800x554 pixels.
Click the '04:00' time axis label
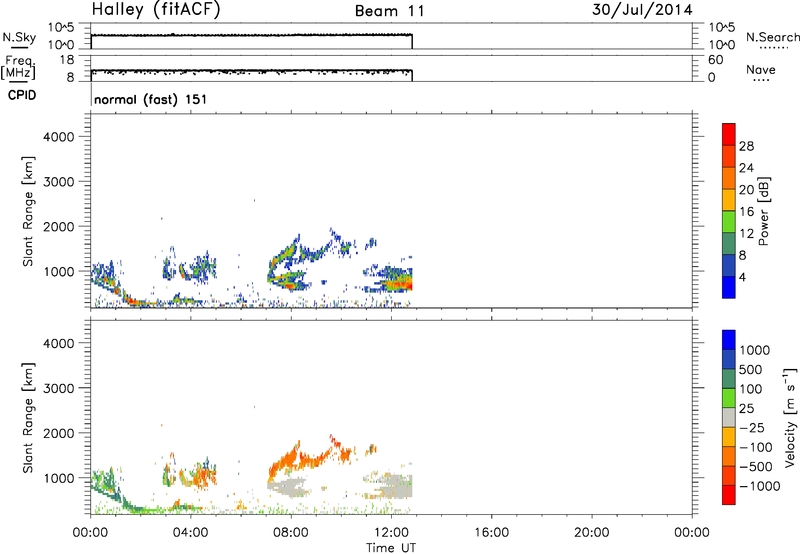point(190,533)
